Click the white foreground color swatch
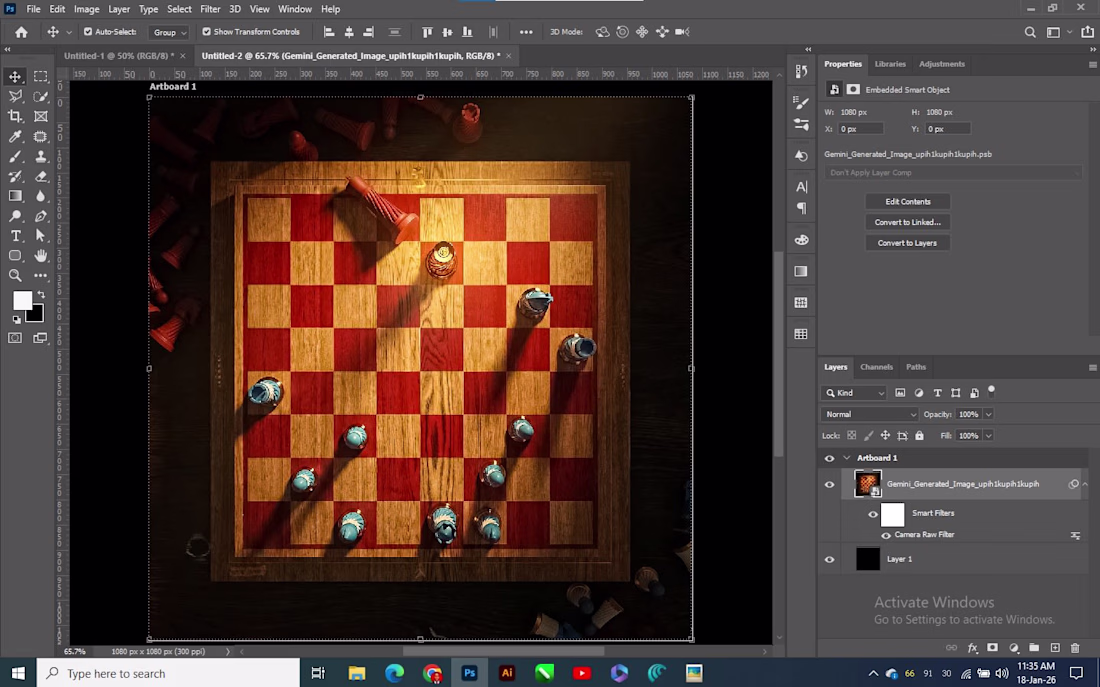 point(21,301)
